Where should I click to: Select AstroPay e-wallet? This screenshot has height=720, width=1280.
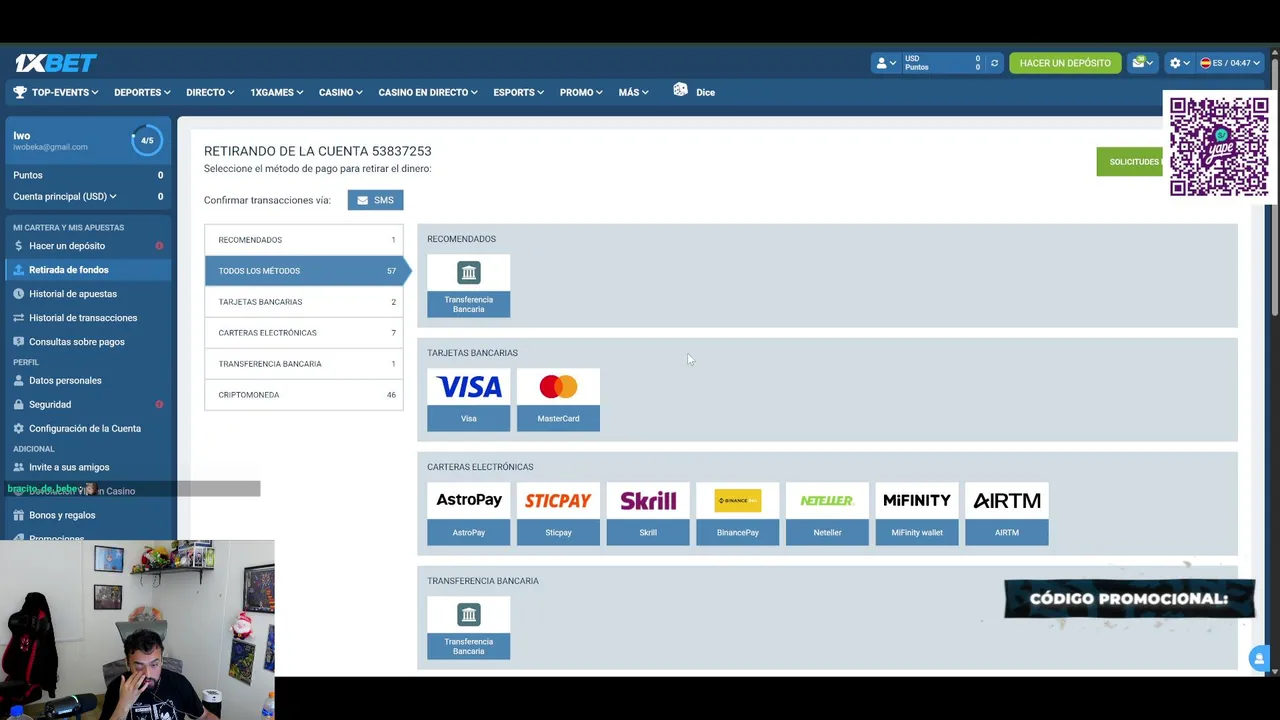468,514
